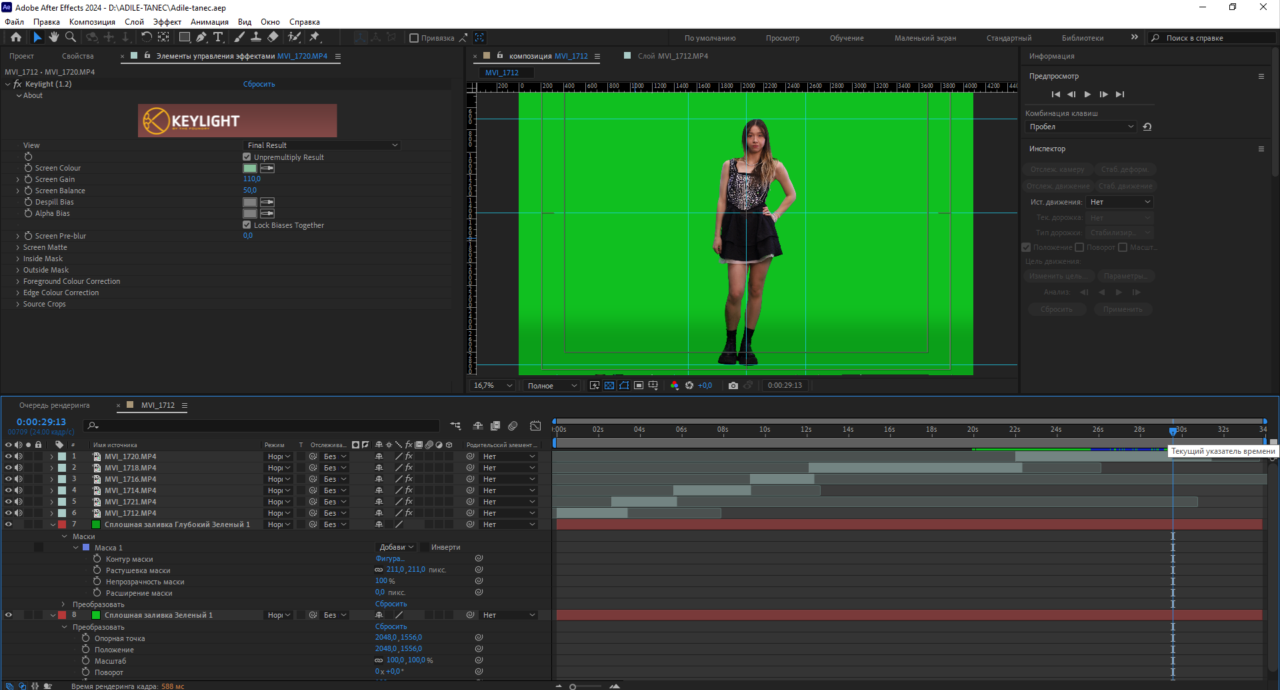Viewport: 1280px width, 690px height.
Task: Click the shy layers icon above the timeline
Action: pos(478,426)
